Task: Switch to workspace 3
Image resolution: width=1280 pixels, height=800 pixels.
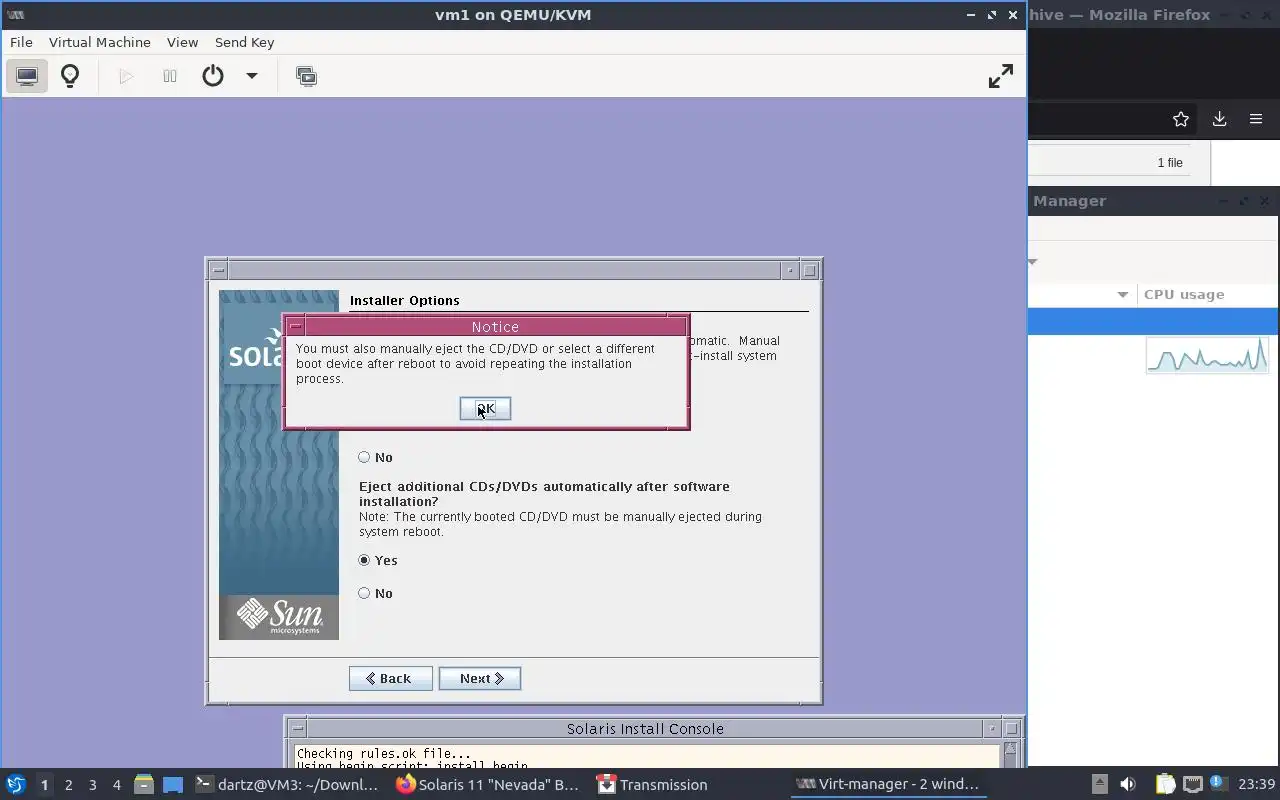Action: click(x=92, y=785)
